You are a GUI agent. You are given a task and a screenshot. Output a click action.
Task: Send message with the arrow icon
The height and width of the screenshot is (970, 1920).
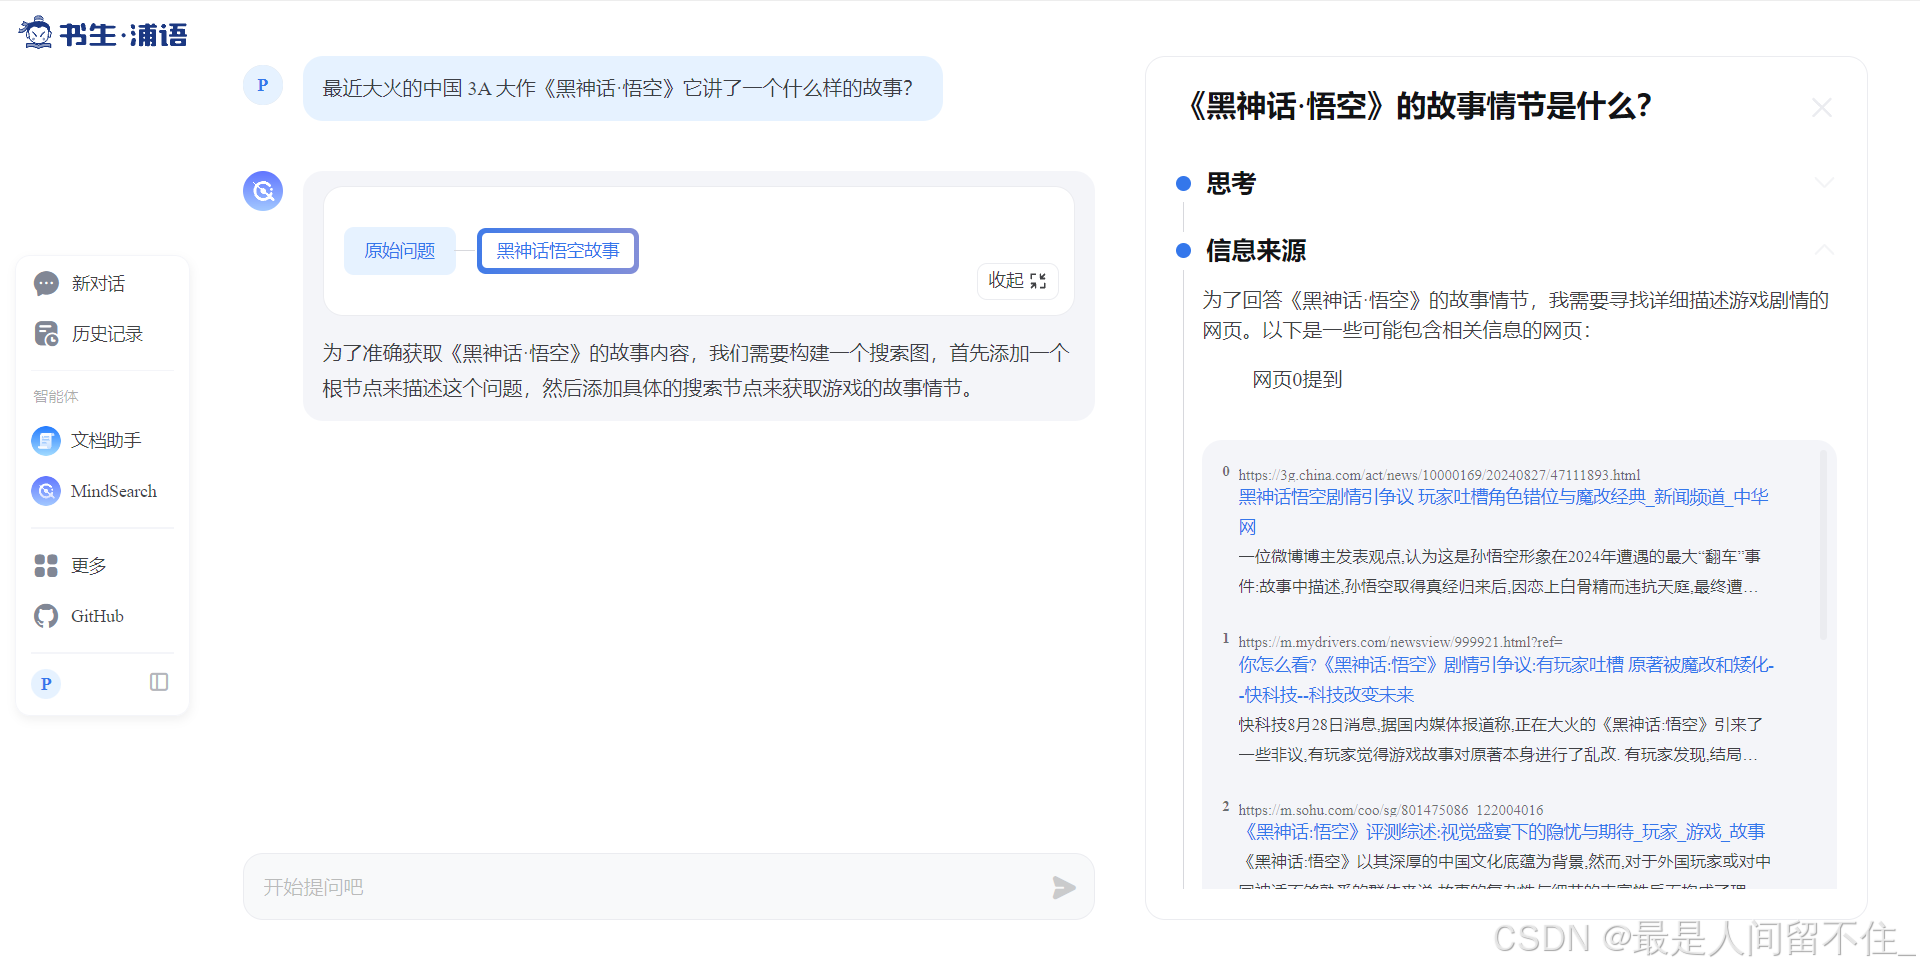tap(1064, 887)
